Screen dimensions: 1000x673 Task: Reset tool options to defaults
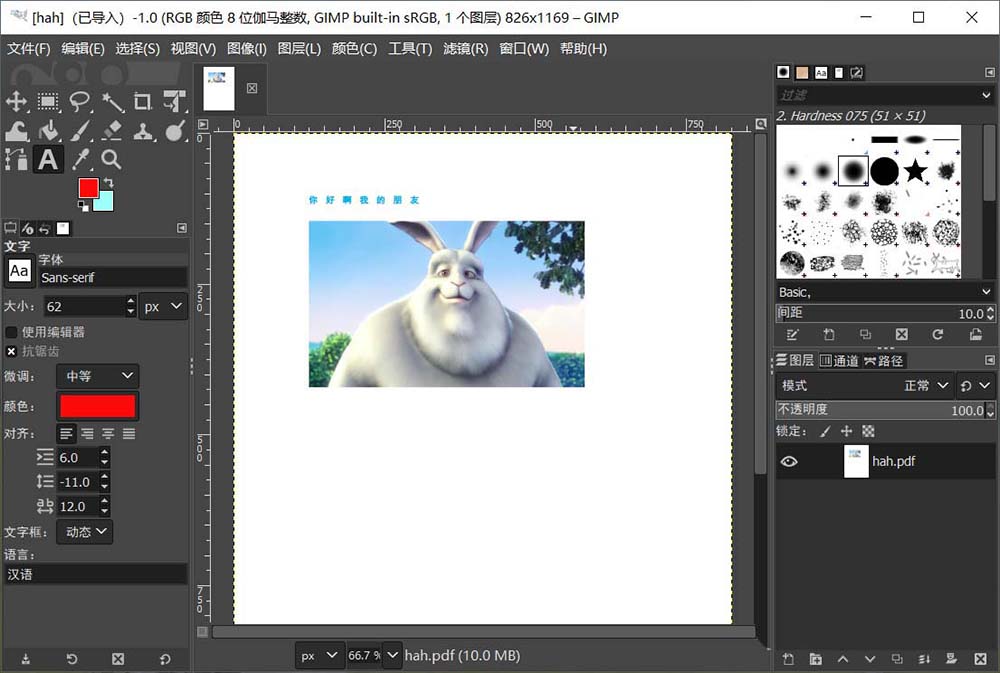165,659
